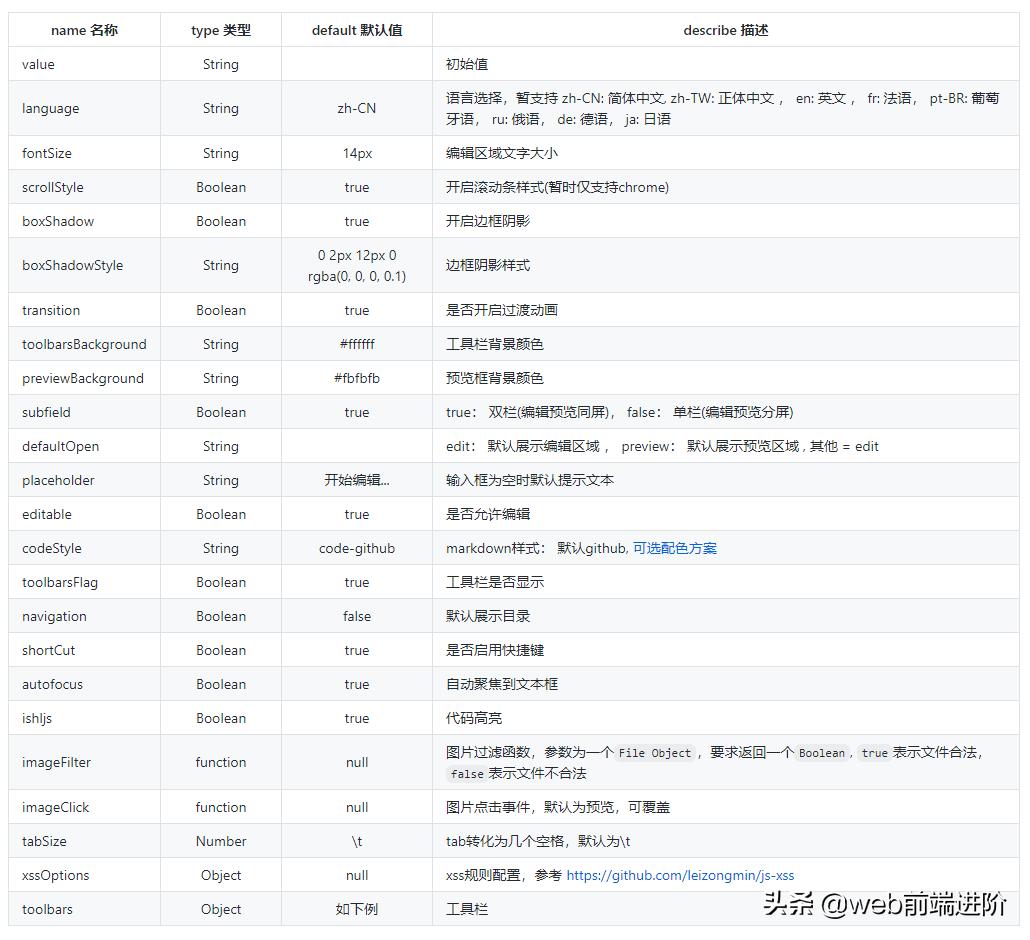This screenshot has width=1030, height=940.
Task: Click the 'code-github' default value cell
Action: click(356, 548)
